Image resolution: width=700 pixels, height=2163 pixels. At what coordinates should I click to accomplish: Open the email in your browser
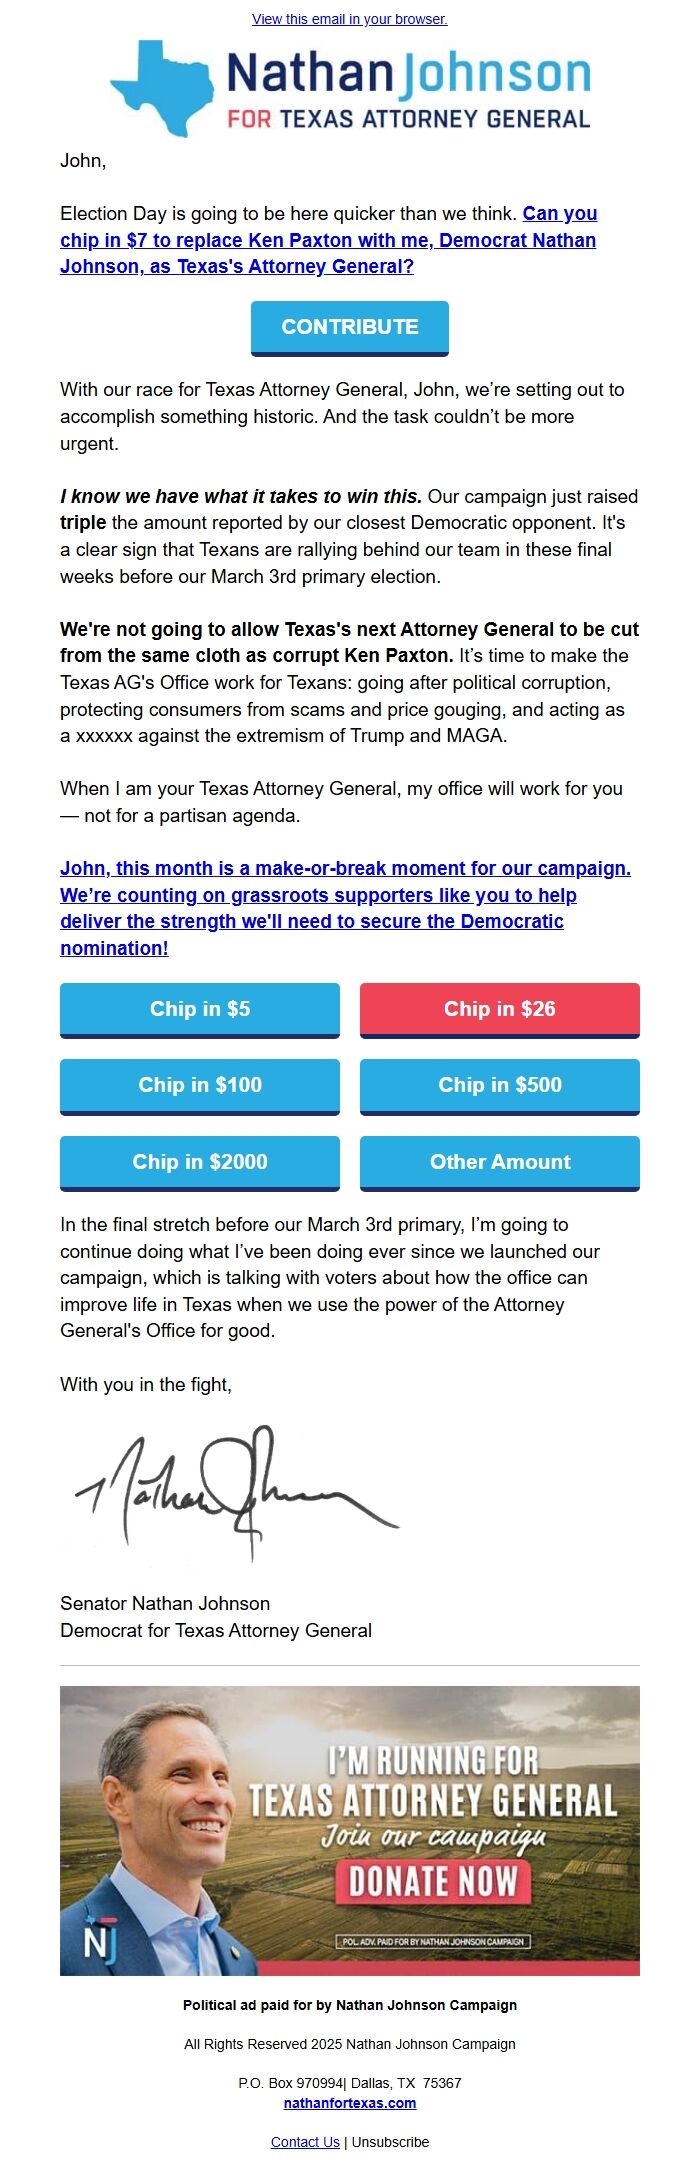[x=349, y=18]
